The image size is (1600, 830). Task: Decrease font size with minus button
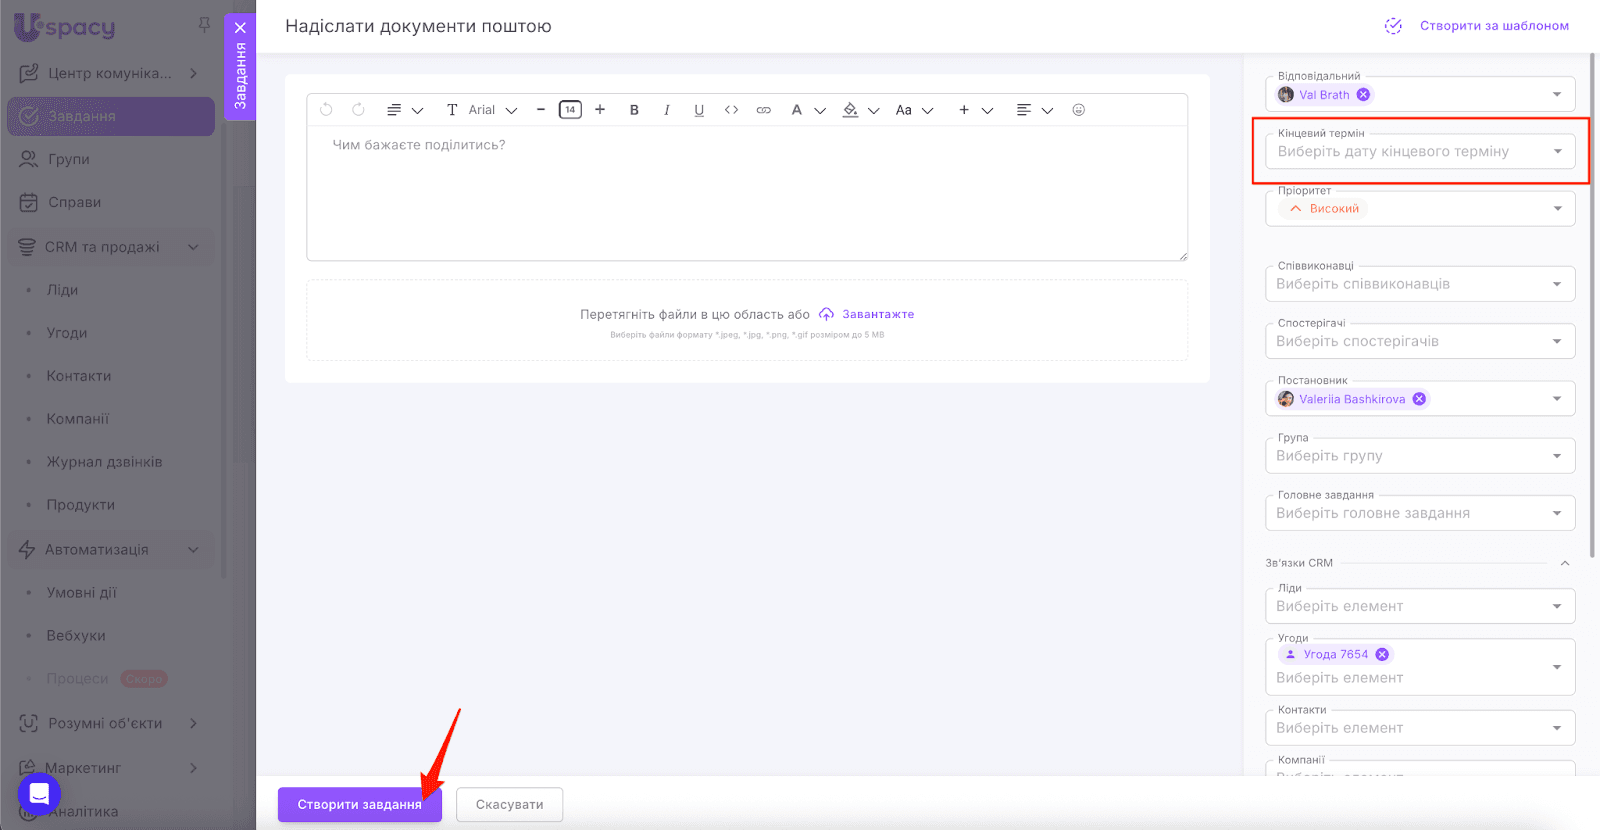pos(541,110)
